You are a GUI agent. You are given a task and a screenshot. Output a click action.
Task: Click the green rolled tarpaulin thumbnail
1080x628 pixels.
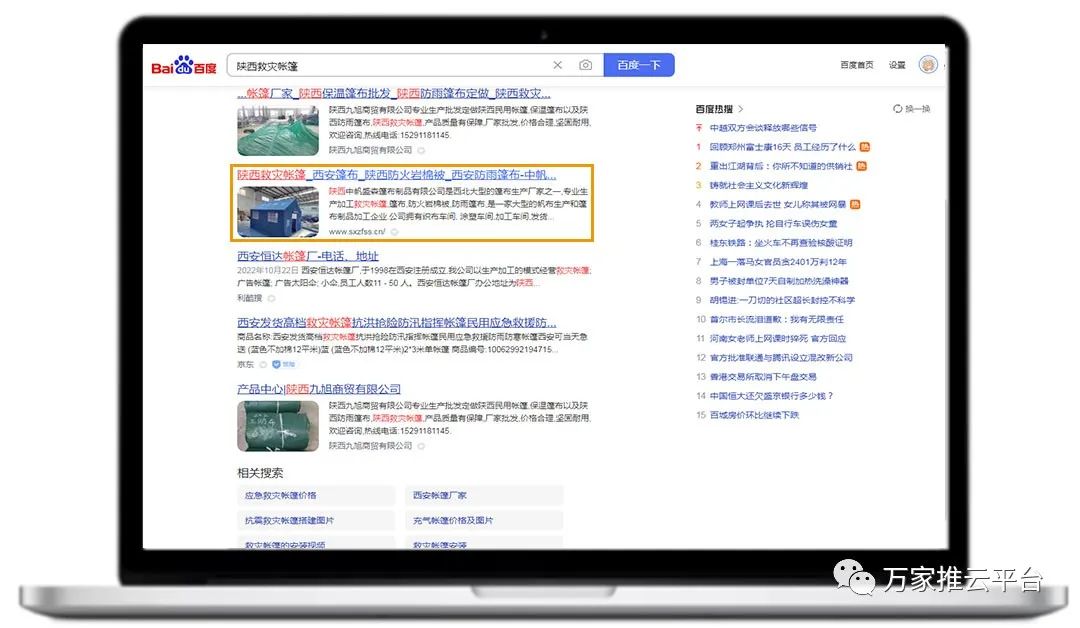pyautogui.click(x=278, y=426)
